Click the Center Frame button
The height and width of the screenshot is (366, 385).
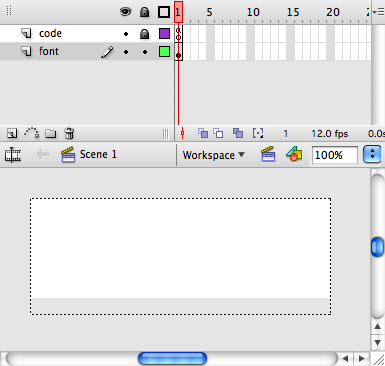click(x=182, y=133)
